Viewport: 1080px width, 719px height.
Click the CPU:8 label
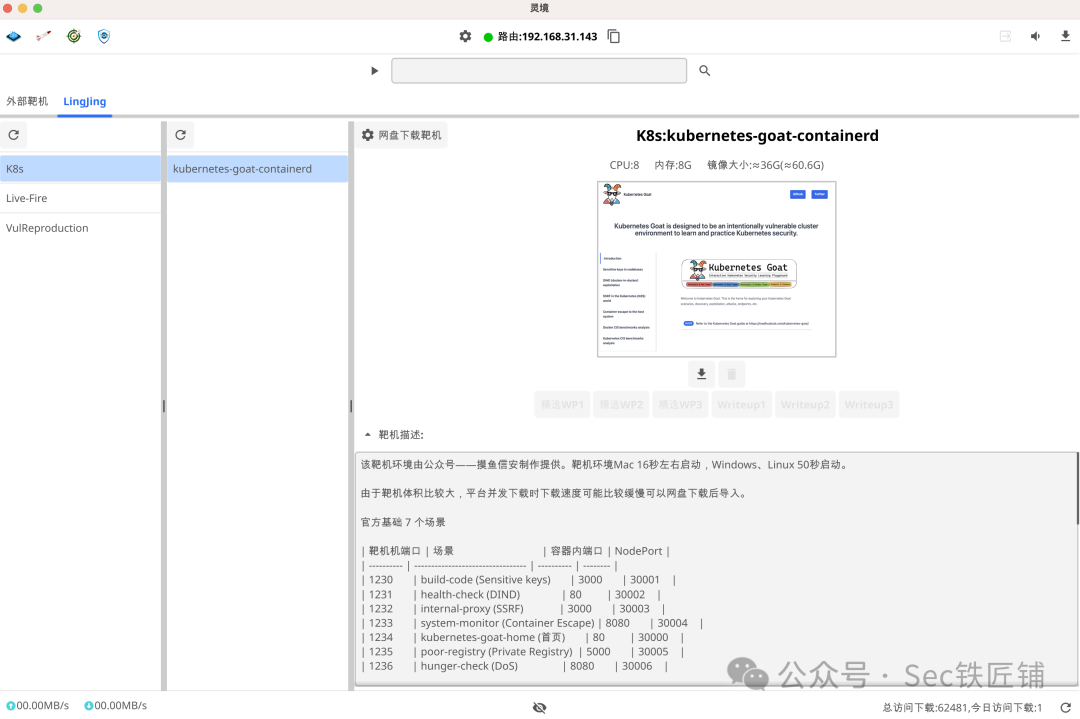point(624,165)
